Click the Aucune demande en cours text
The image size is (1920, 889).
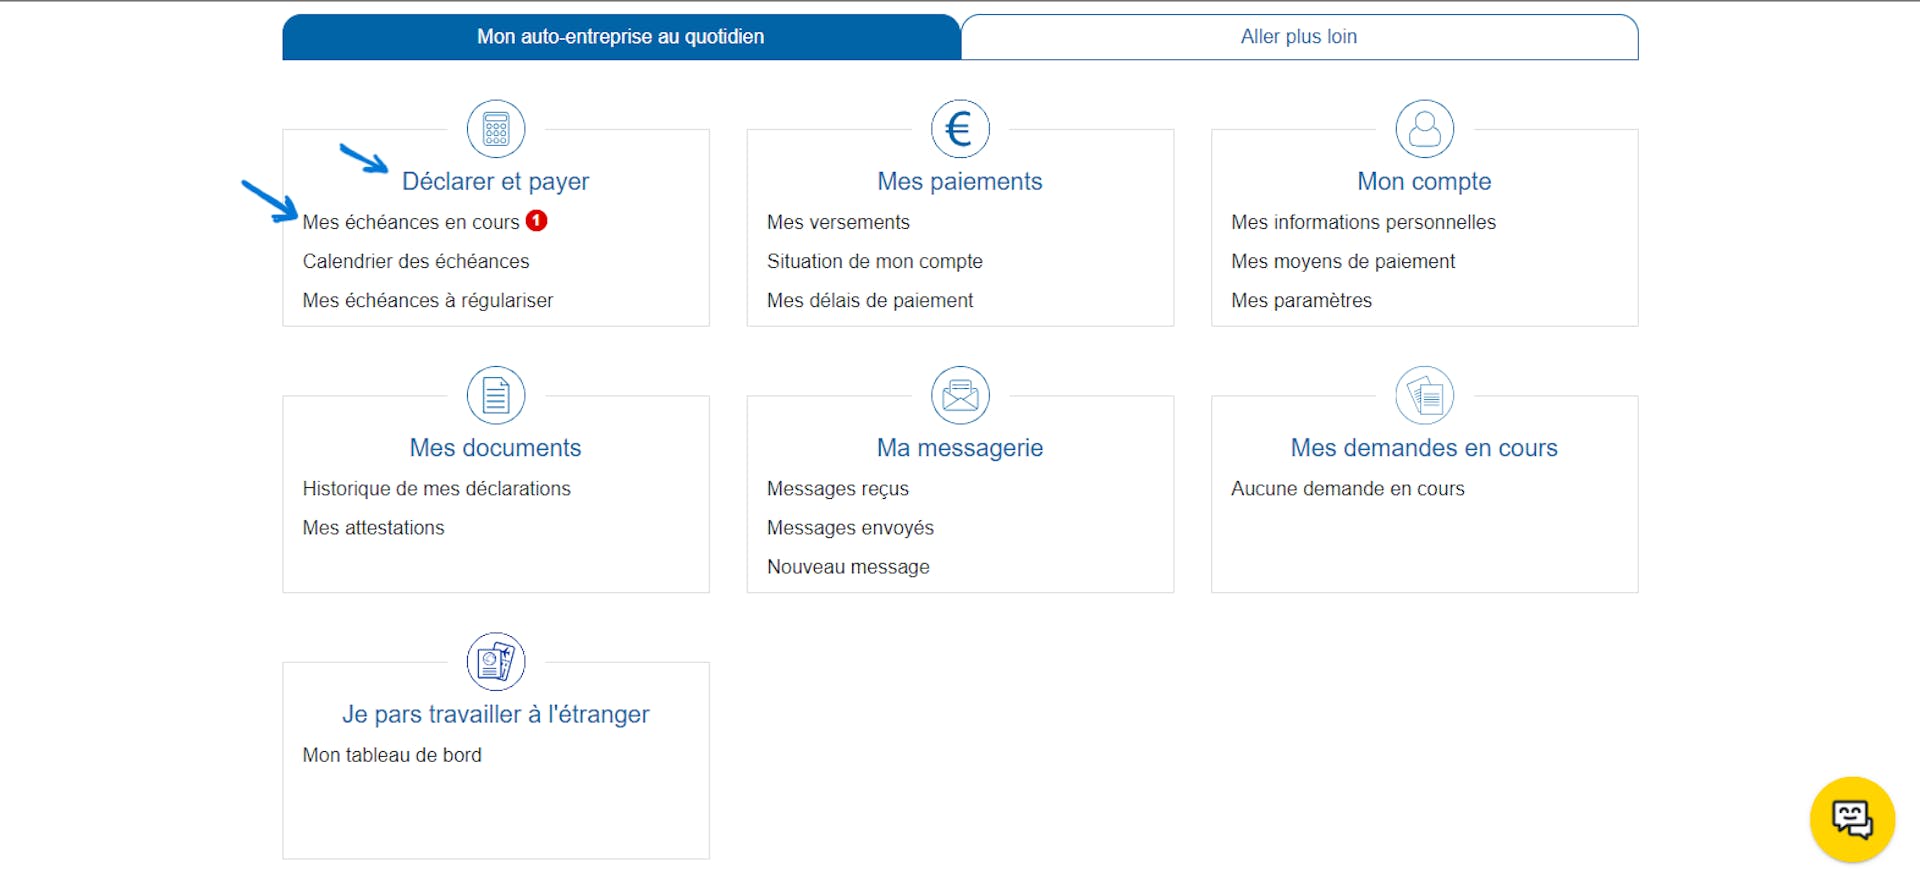click(1348, 488)
